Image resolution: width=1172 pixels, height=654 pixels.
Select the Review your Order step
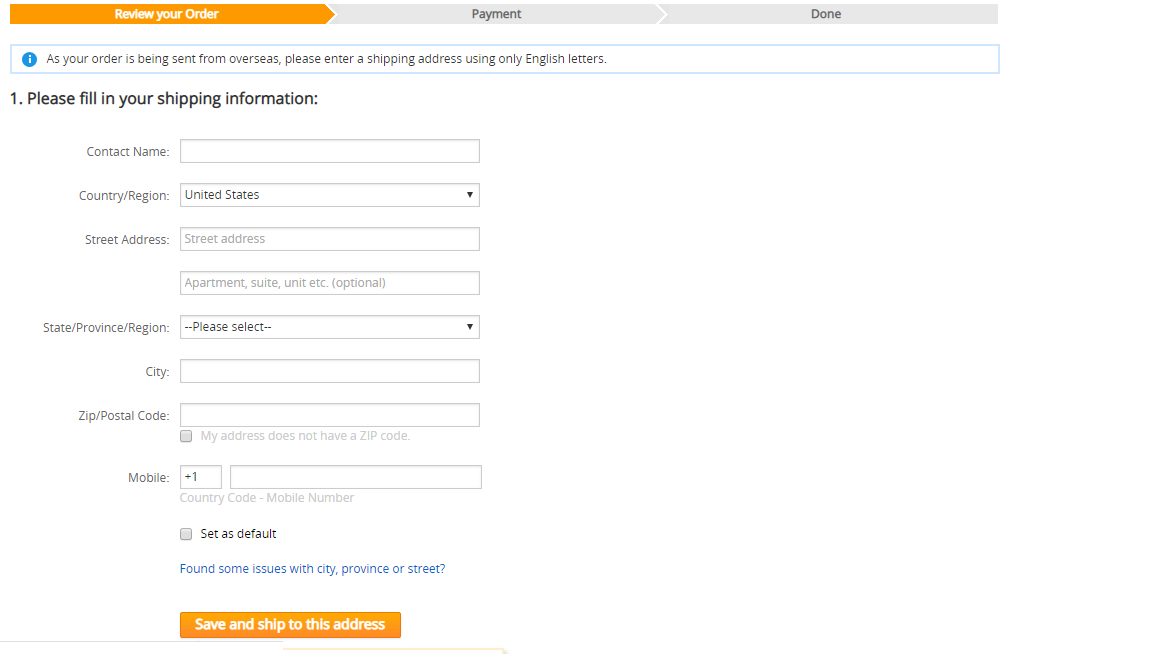pos(167,14)
